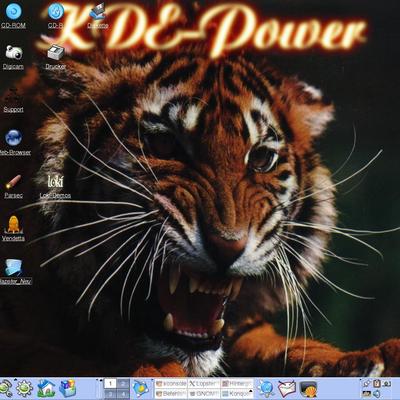Launch the Vendetta rocket icon

[x=13, y=229]
